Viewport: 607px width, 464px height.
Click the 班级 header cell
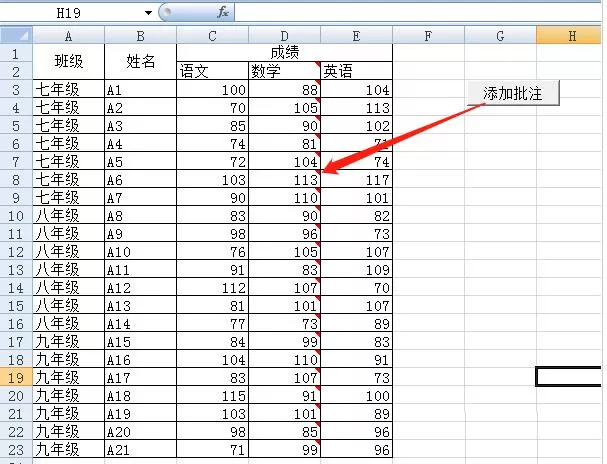(69, 62)
